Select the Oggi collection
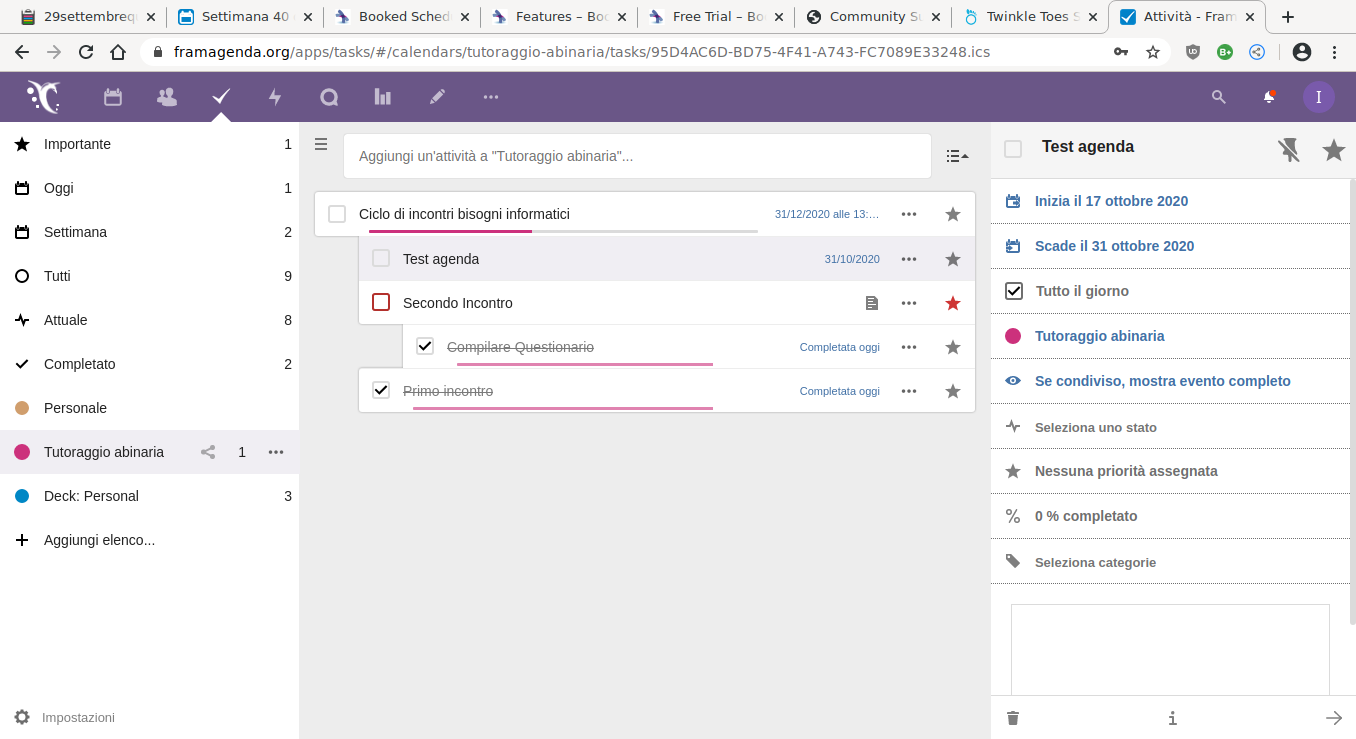The height and width of the screenshot is (739, 1356). (150, 188)
